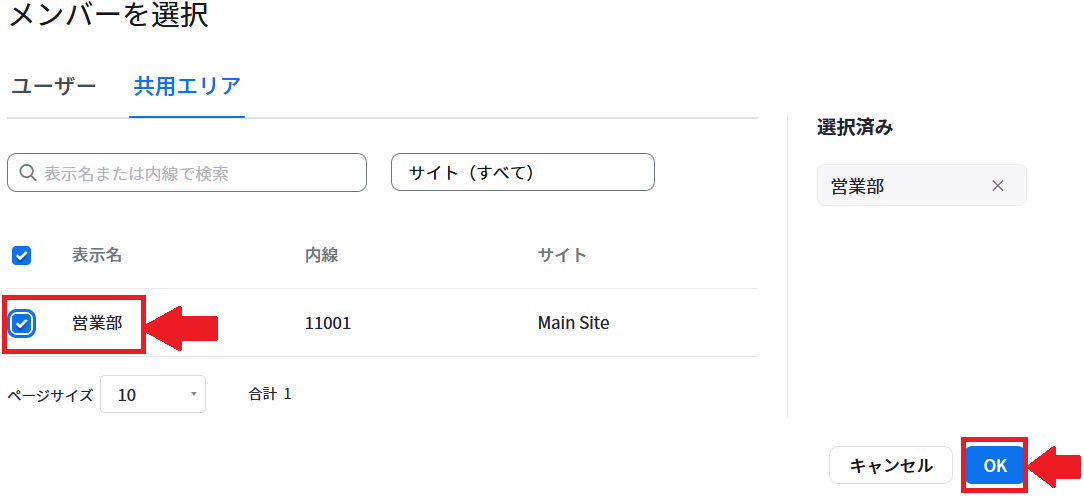Image resolution: width=1084 pixels, height=502 pixels.
Task: Select the 営業部 name in the table row
Action: point(97,323)
